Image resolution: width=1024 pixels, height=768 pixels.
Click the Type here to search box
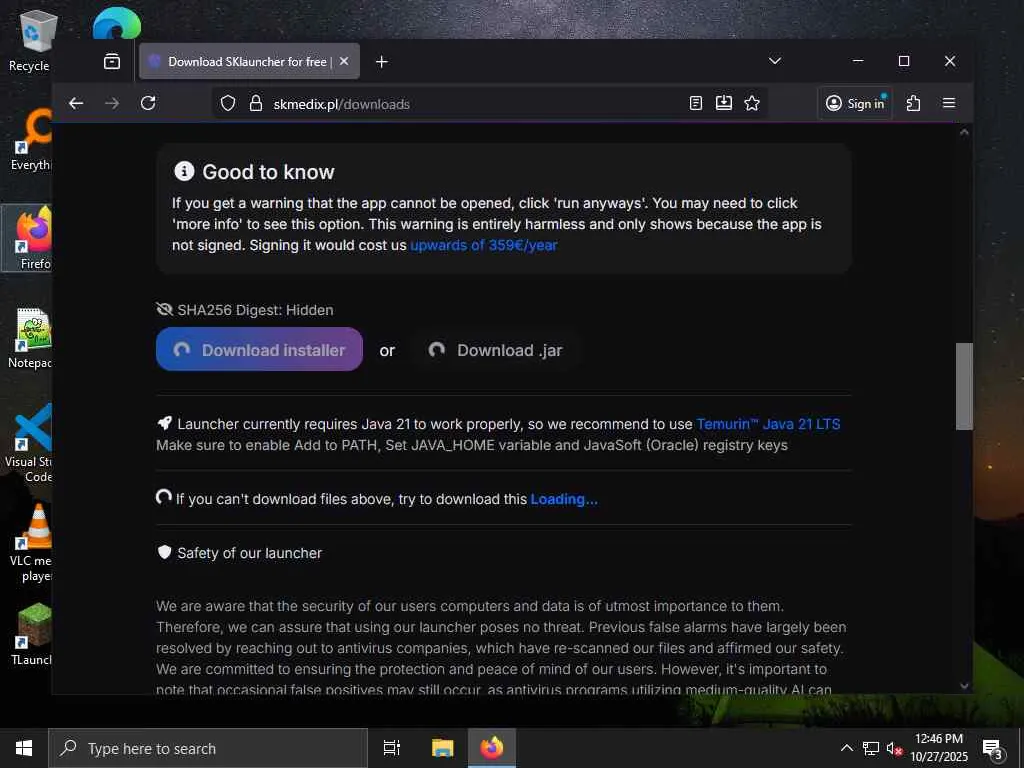tap(208, 748)
